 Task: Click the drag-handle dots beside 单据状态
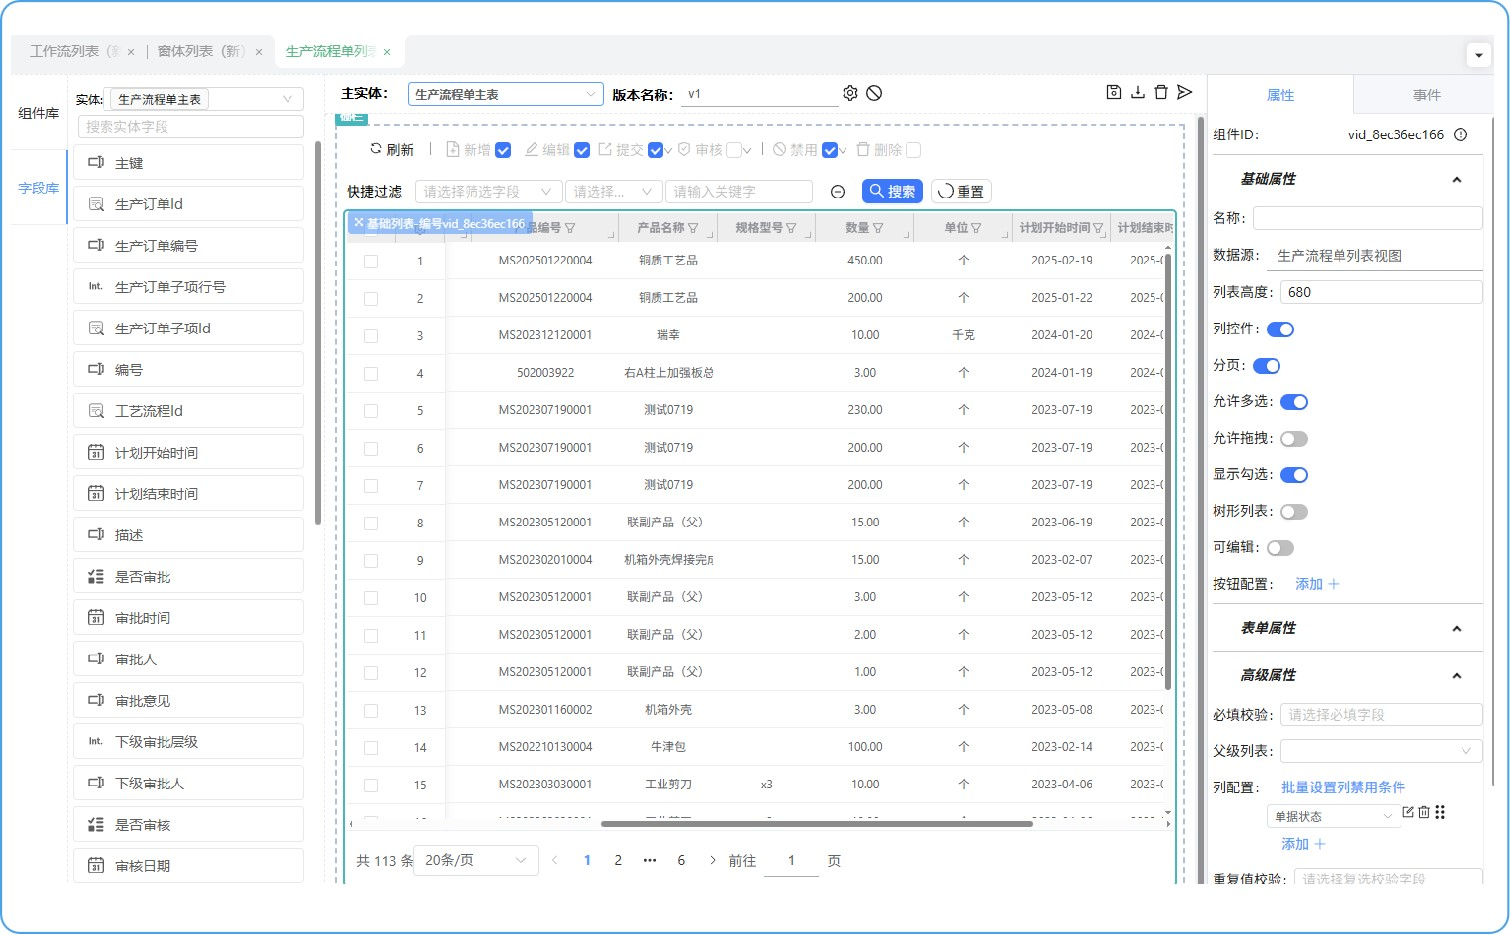[x=1440, y=812]
